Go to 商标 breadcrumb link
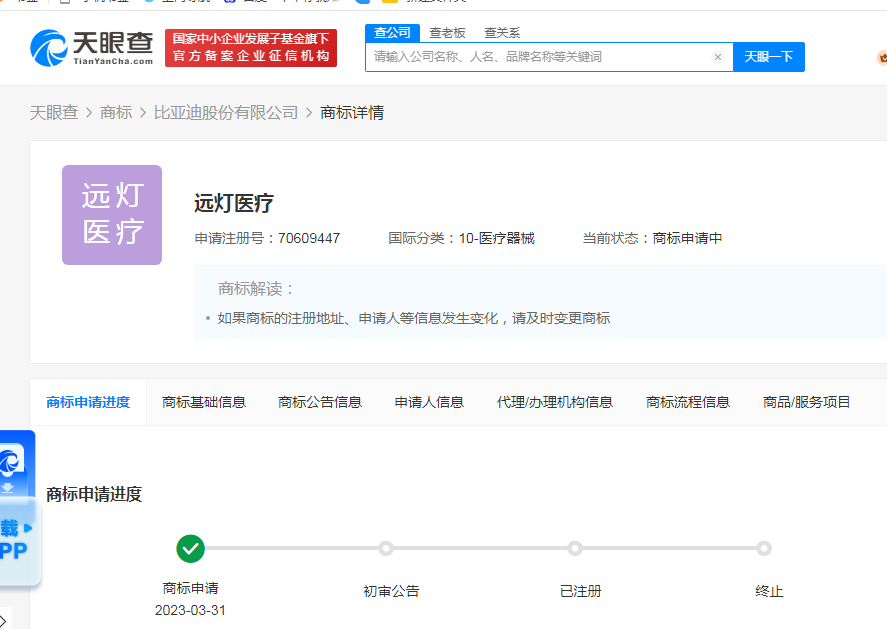The width and height of the screenshot is (887, 629). (x=116, y=113)
